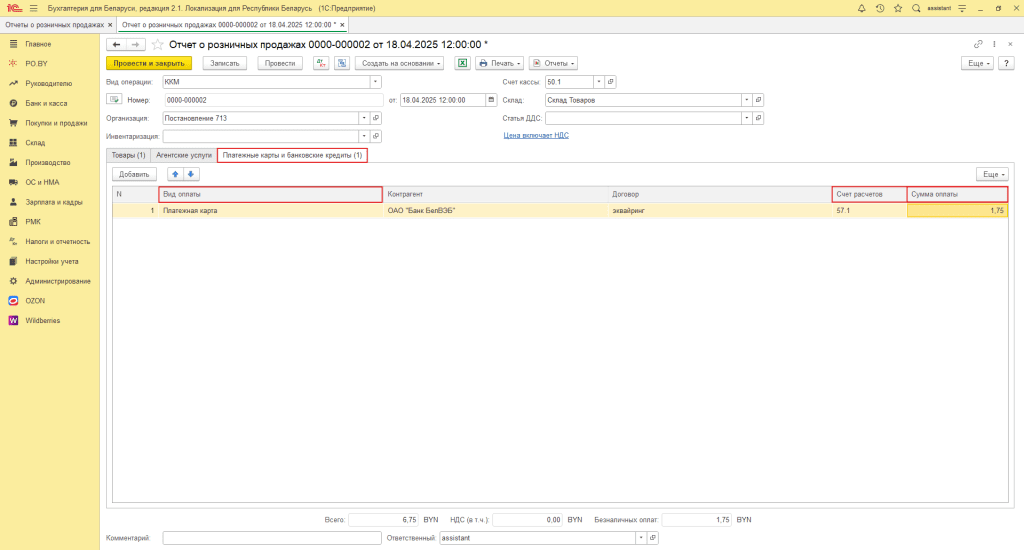Click the Провести button
The image size is (1024, 550).
tap(280, 63)
